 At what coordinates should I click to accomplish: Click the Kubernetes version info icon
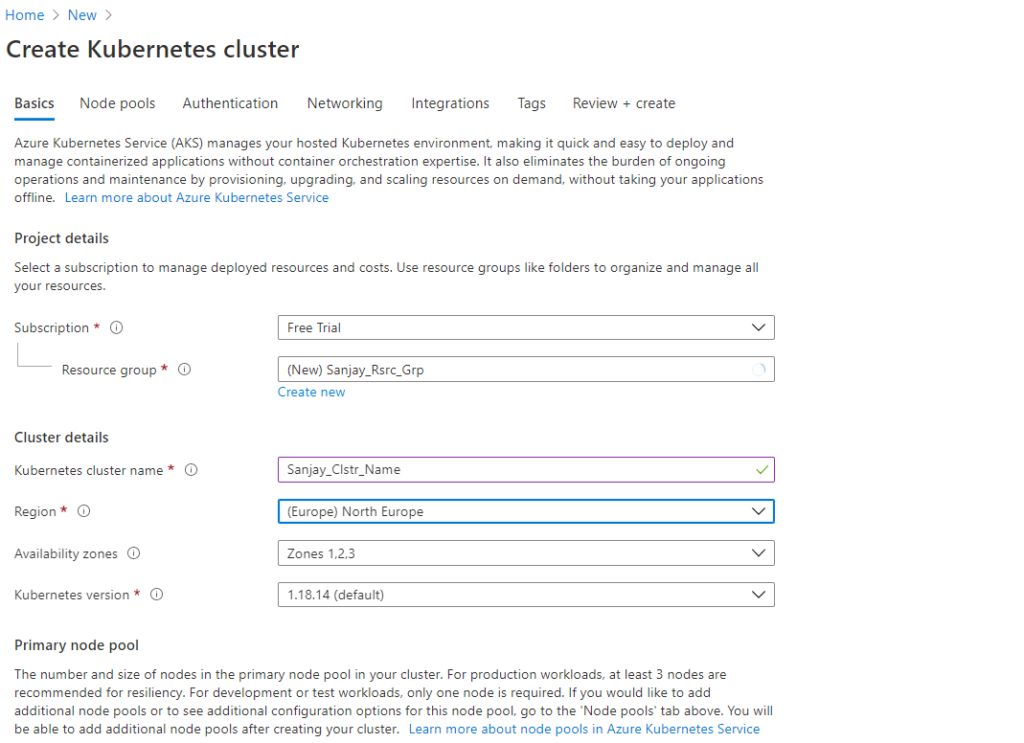(157, 595)
